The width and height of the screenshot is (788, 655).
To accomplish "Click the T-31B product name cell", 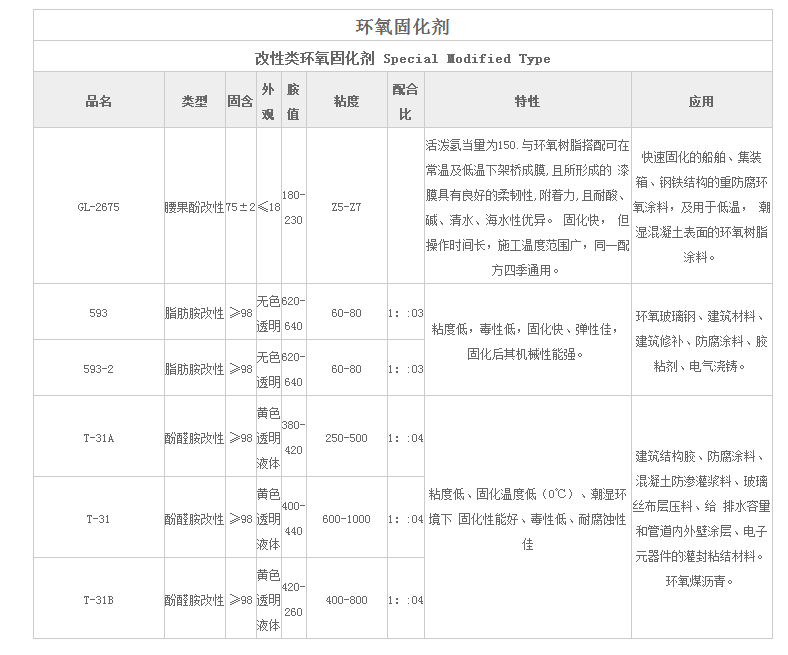I will coord(98,600).
